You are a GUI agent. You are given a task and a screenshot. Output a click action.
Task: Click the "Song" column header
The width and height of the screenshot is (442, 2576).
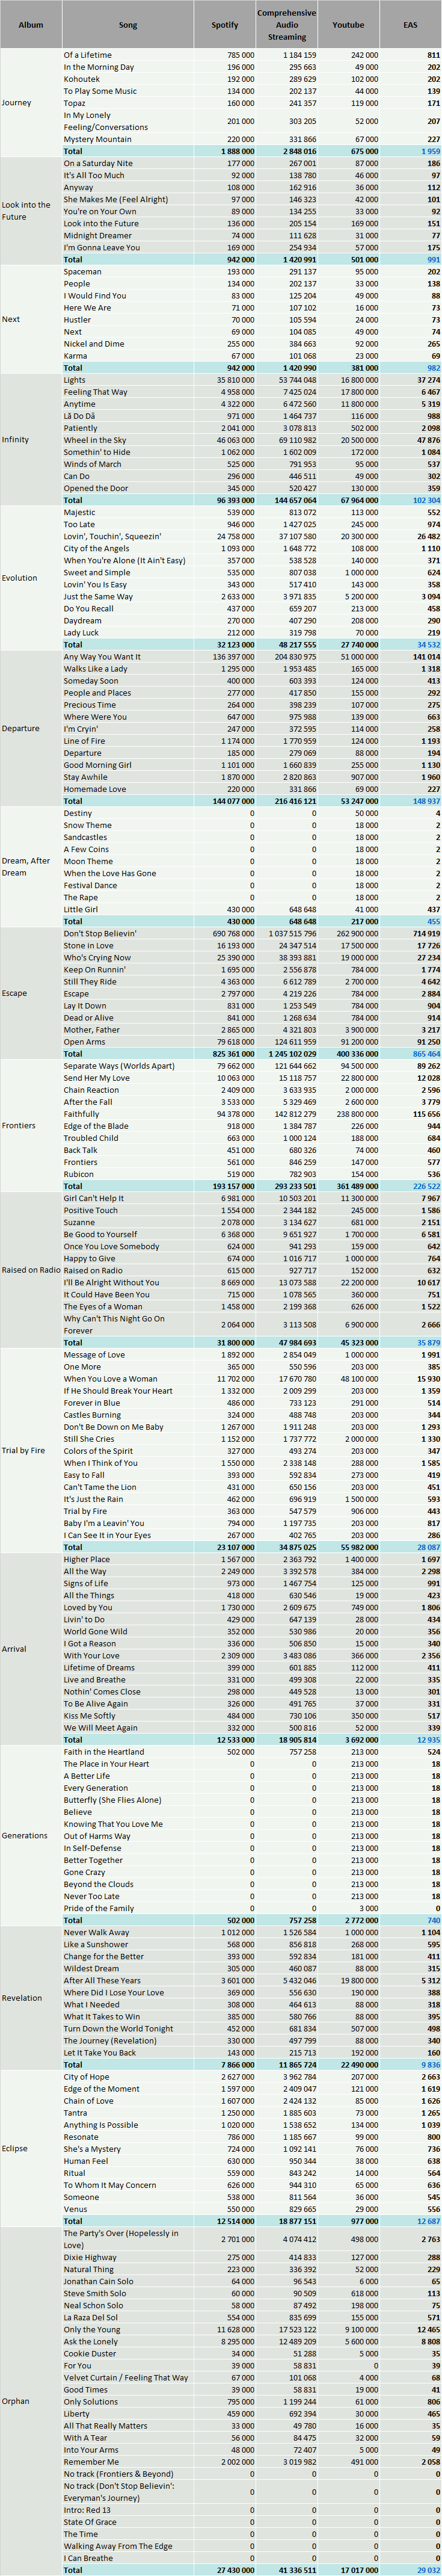(x=128, y=24)
